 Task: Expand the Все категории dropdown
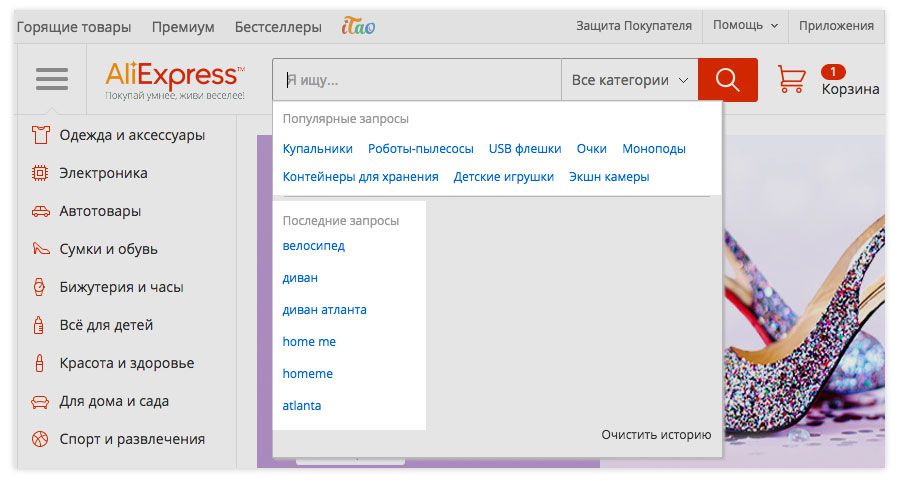coord(629,80)
